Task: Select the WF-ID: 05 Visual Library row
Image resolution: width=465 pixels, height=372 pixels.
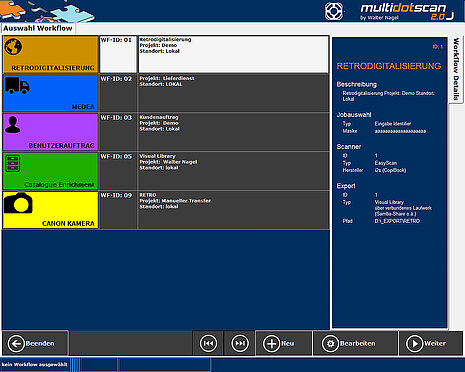Action: coord(214,171)
